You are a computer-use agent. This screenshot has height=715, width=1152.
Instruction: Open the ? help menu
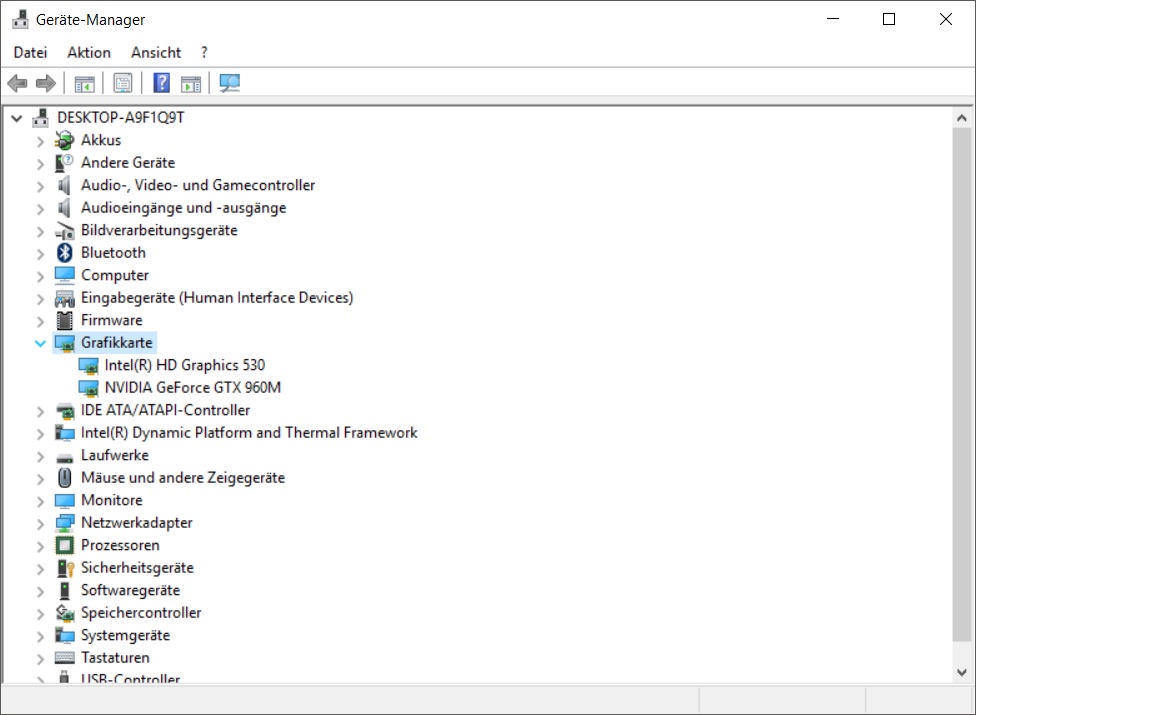coord(204,52)
